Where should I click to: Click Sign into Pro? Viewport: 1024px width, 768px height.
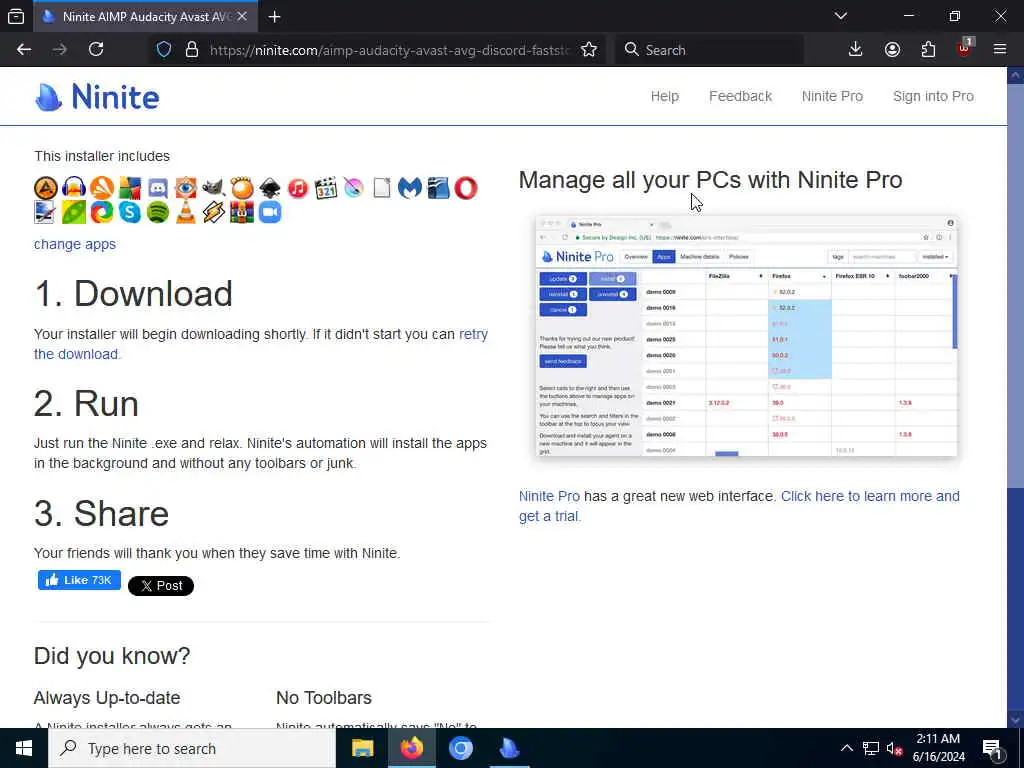point(933,97)
